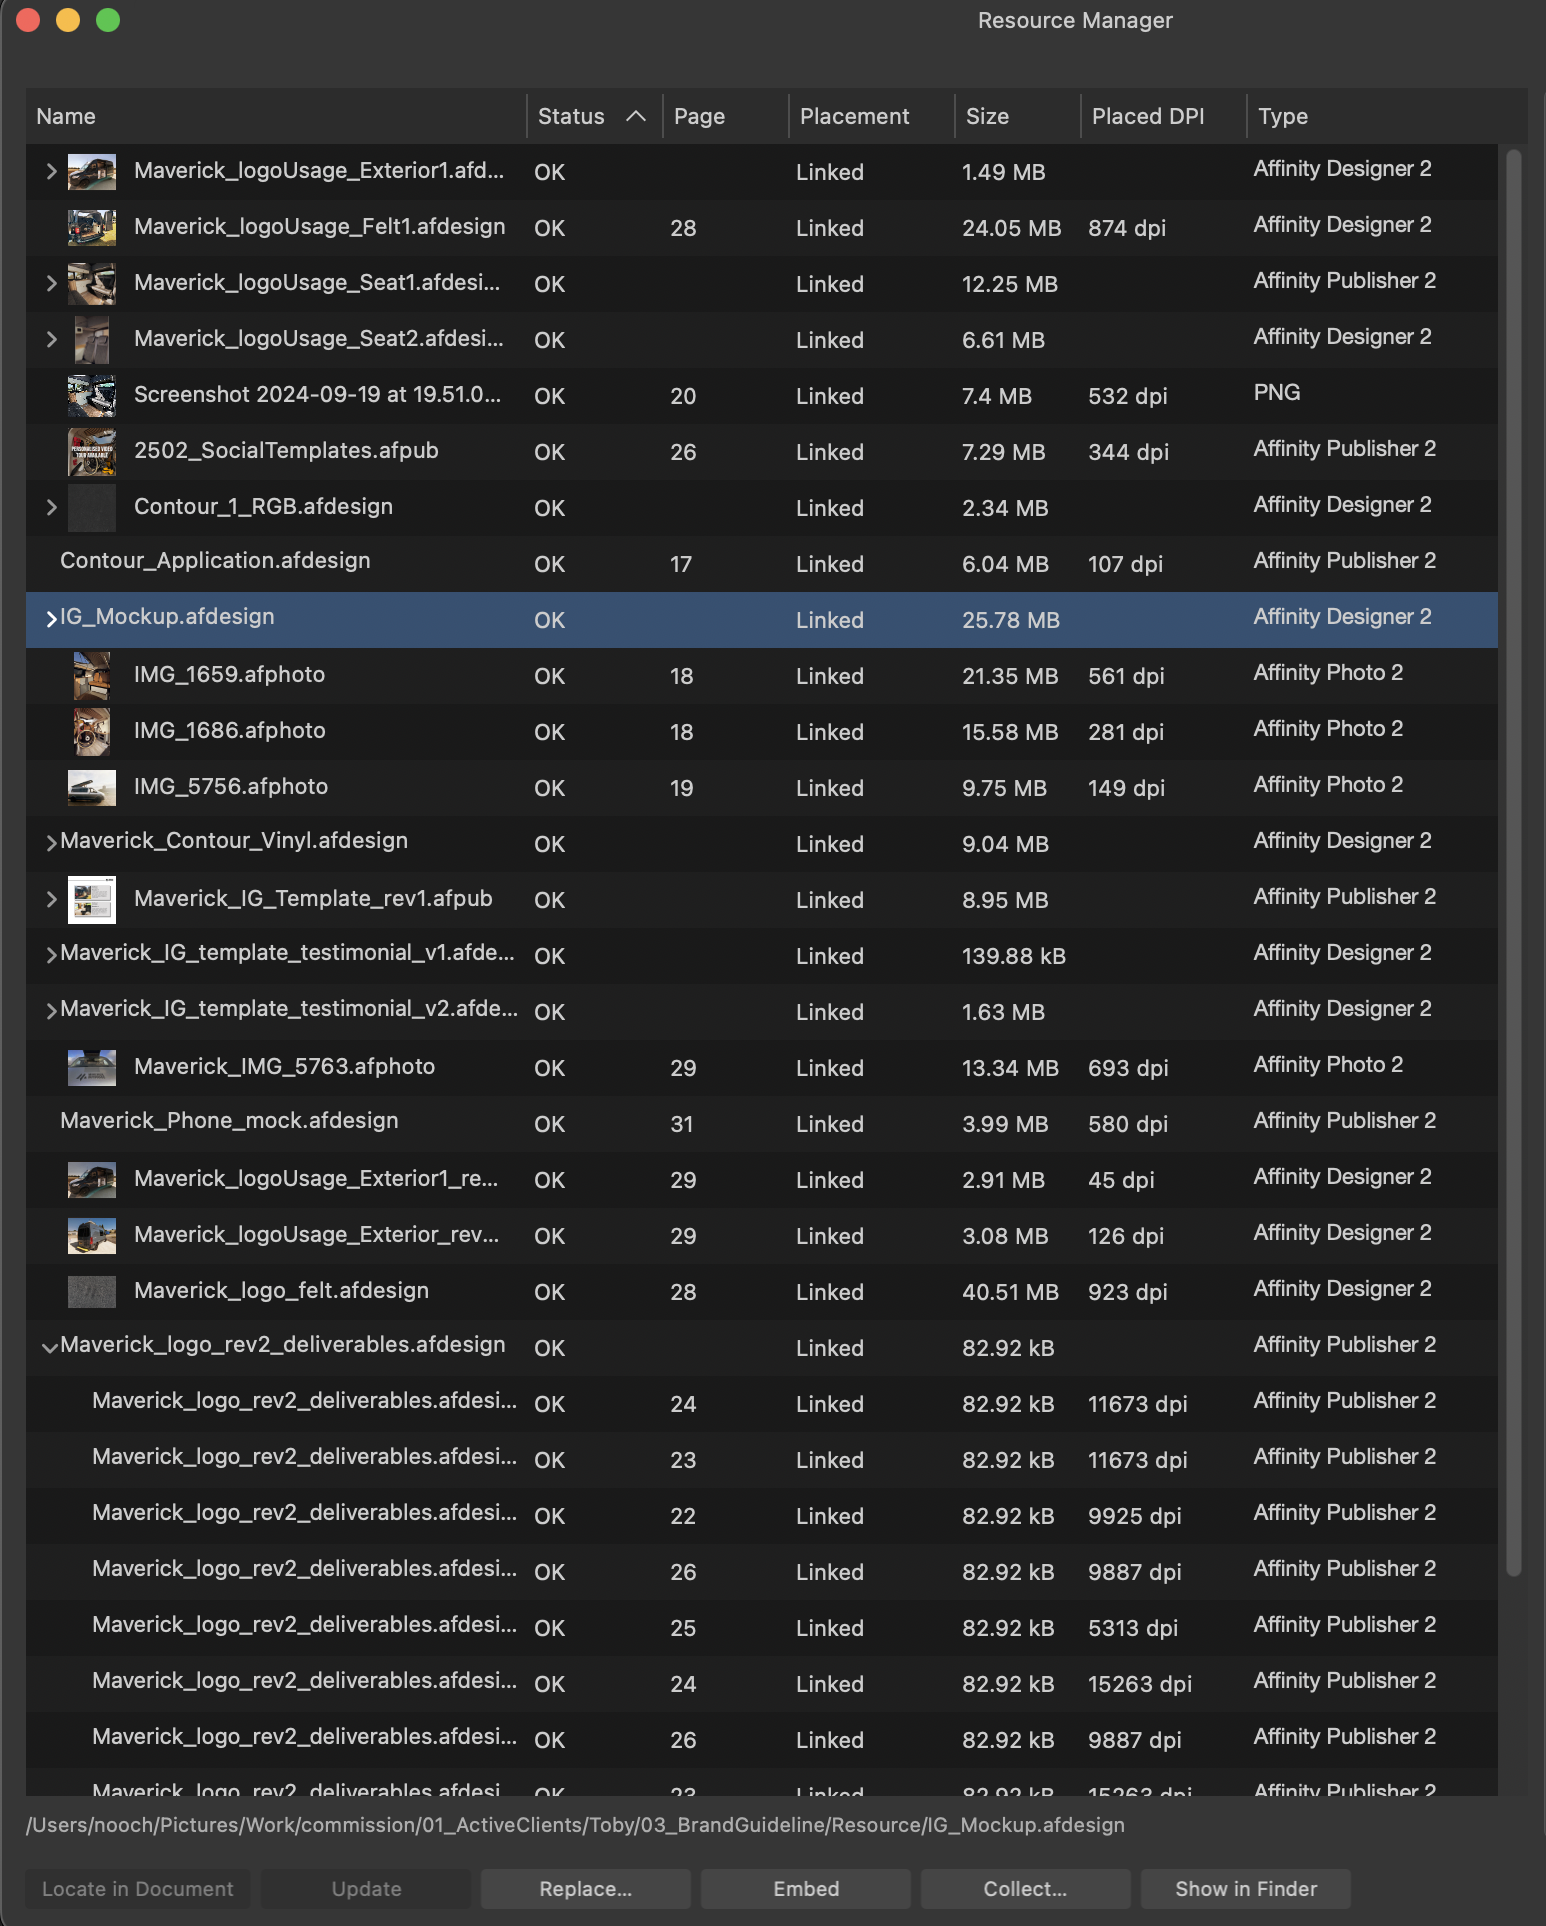Image resolution: width=1546 pixels, height=1926 pixels.
Task: Click the green zoom window button
Action: [108, 20]
